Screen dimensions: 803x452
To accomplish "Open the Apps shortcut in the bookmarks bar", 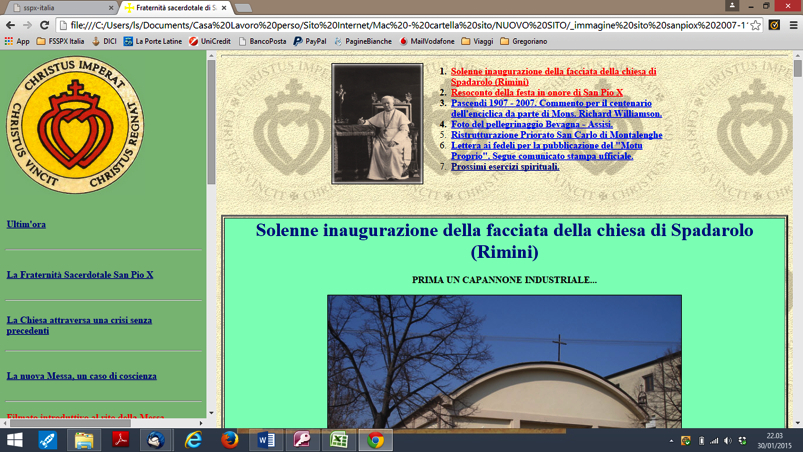I will click(x=17, y=41).
